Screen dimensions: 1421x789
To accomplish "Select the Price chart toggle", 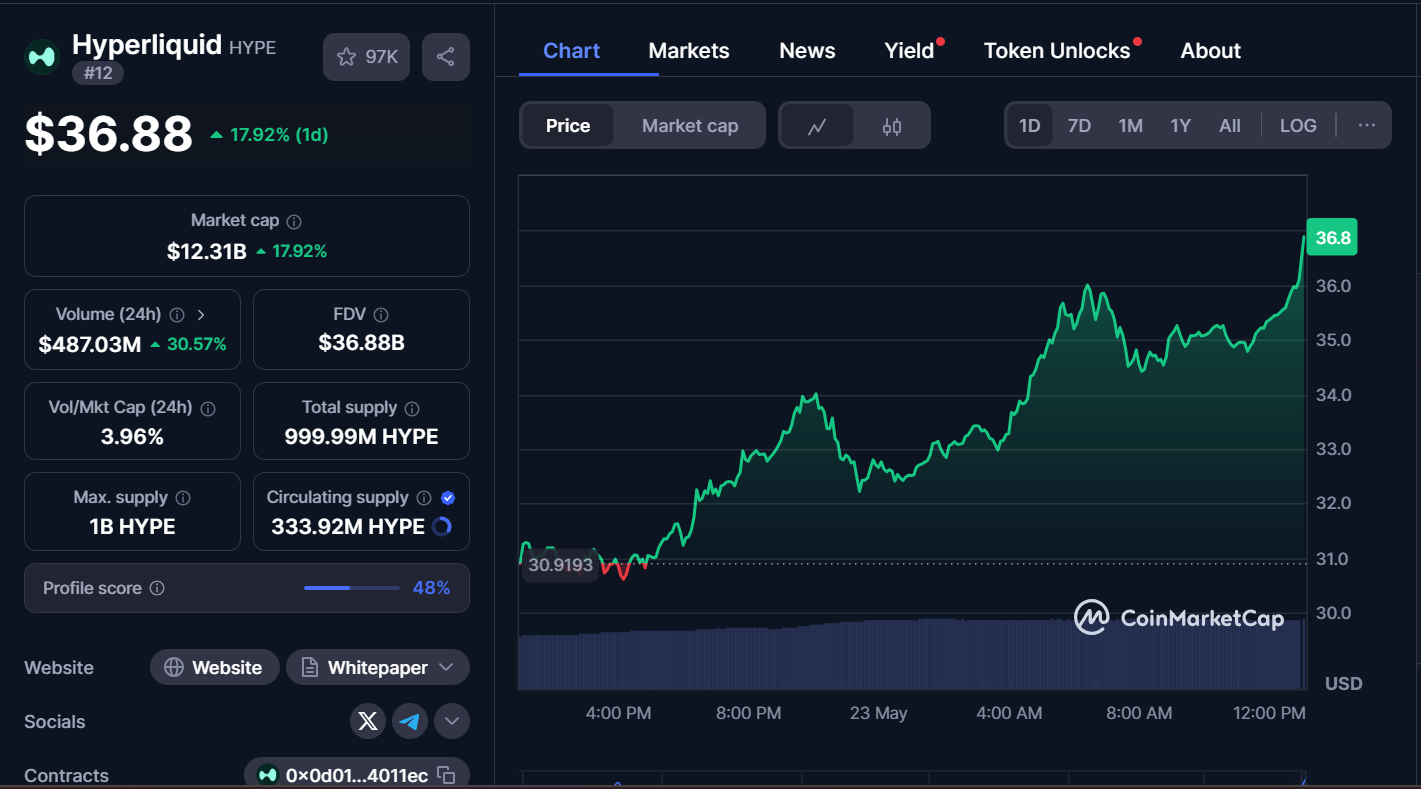I will pos(568,125).
